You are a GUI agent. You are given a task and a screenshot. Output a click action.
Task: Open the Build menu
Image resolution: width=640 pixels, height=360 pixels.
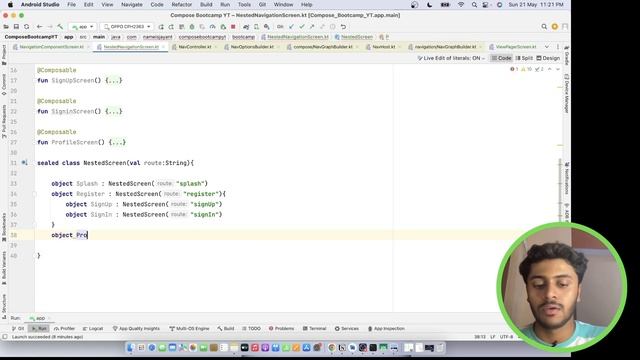(x=206, y=4)
